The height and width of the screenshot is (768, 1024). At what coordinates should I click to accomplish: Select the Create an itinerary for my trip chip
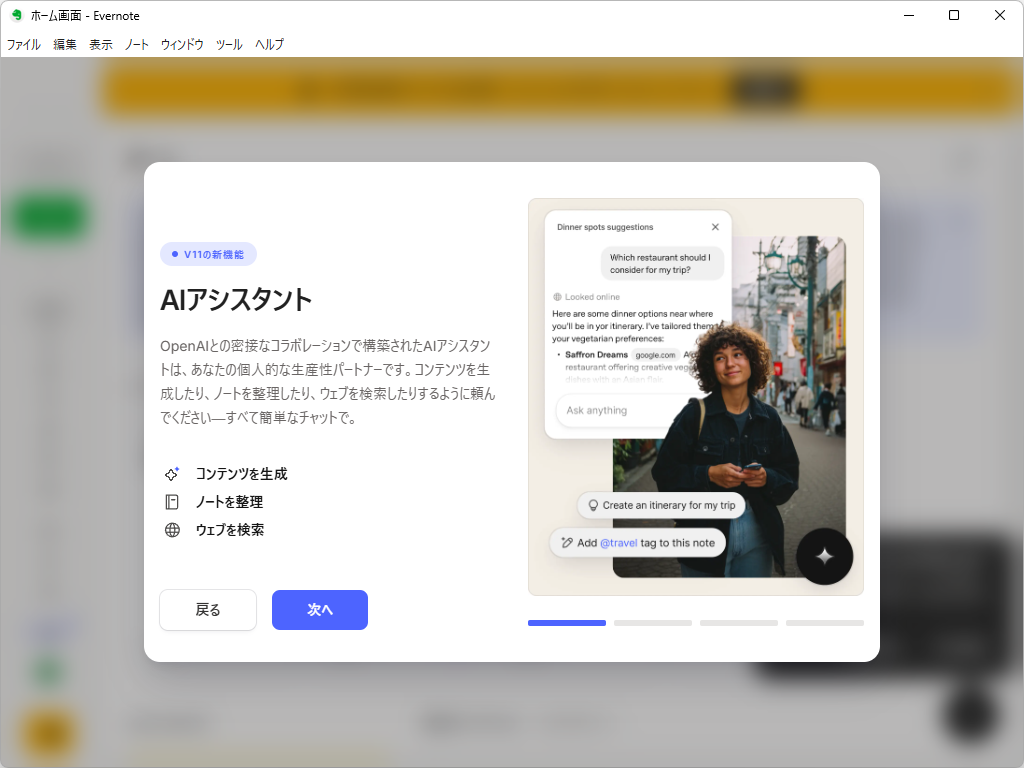click(661, 505)
